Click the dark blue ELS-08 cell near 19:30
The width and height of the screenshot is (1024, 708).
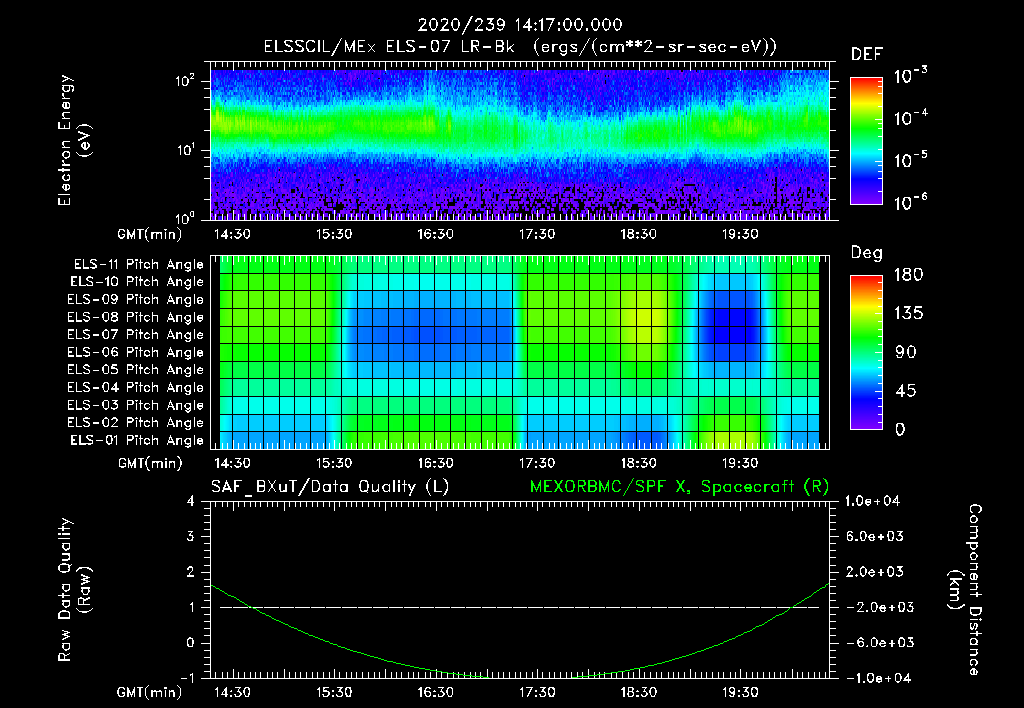coord(738,317)
